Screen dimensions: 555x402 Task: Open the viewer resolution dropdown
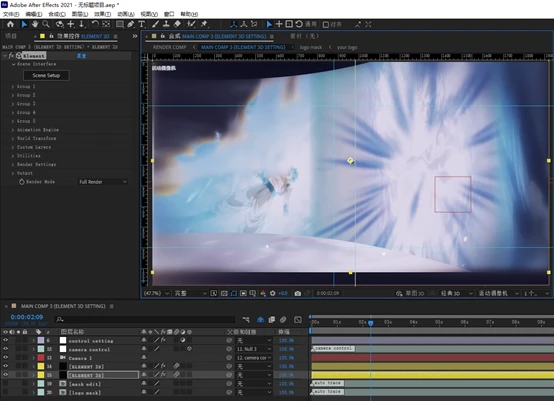(190, 293)
